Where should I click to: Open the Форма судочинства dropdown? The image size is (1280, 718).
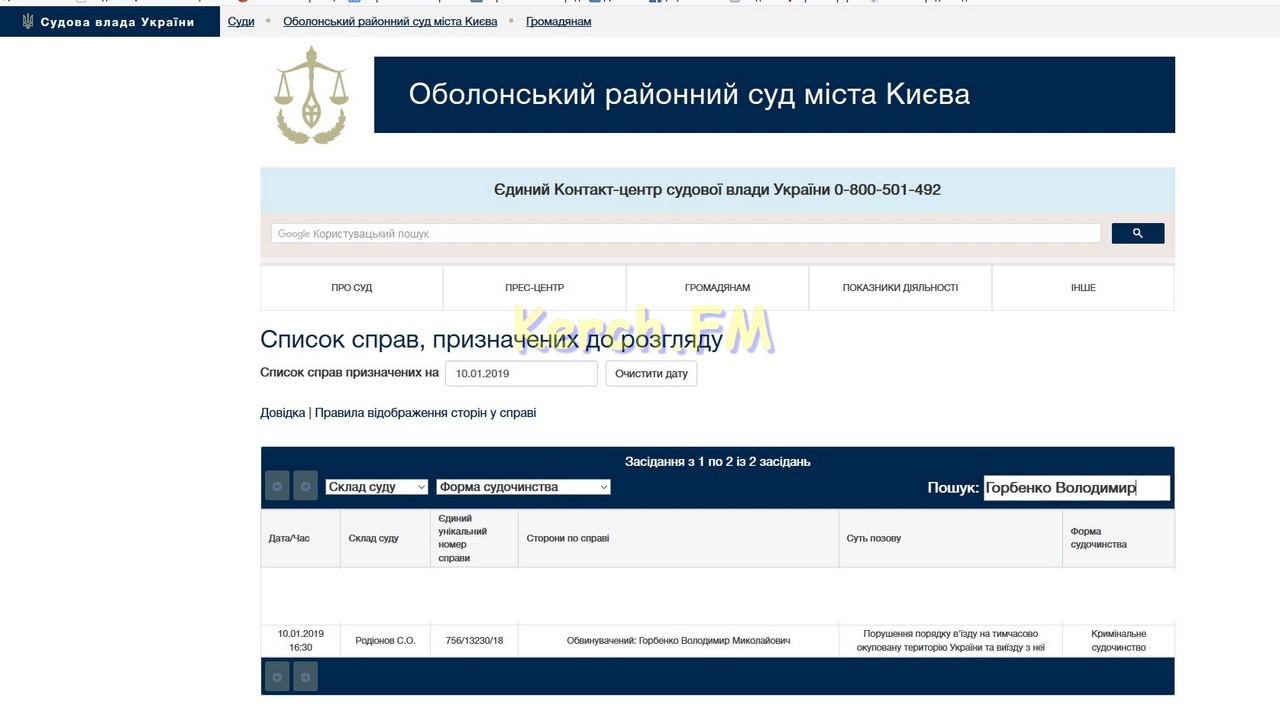pos(523,487)
